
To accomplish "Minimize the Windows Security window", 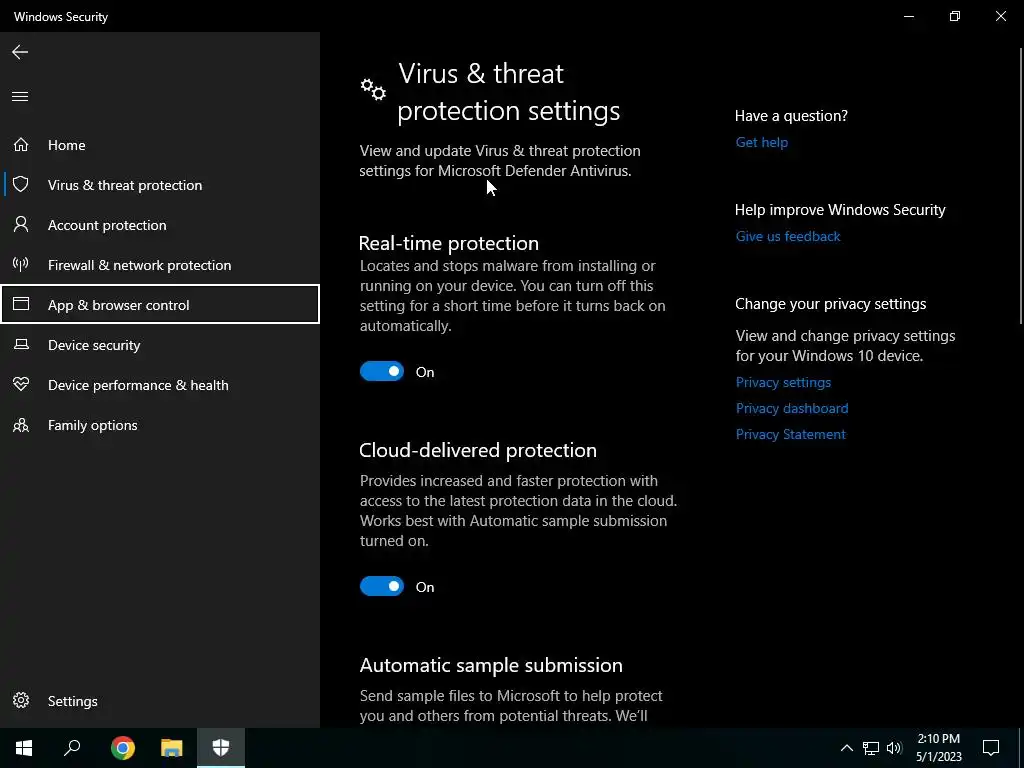I will (x=908, y=16).
